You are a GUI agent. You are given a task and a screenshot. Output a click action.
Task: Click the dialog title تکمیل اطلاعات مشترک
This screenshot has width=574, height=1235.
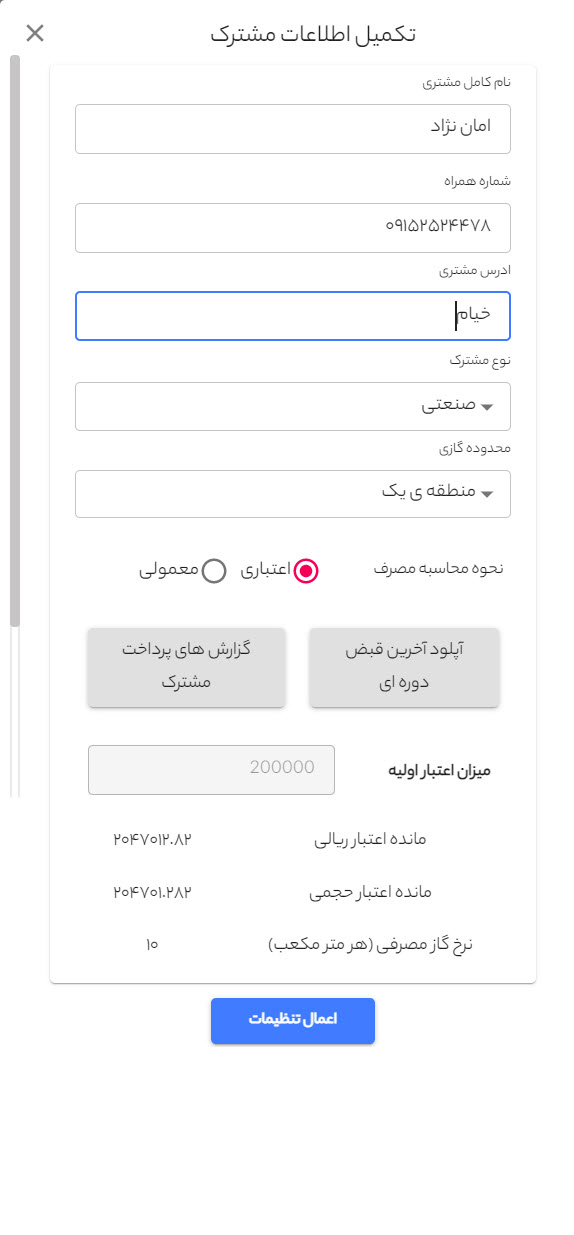tap(313, 34)
